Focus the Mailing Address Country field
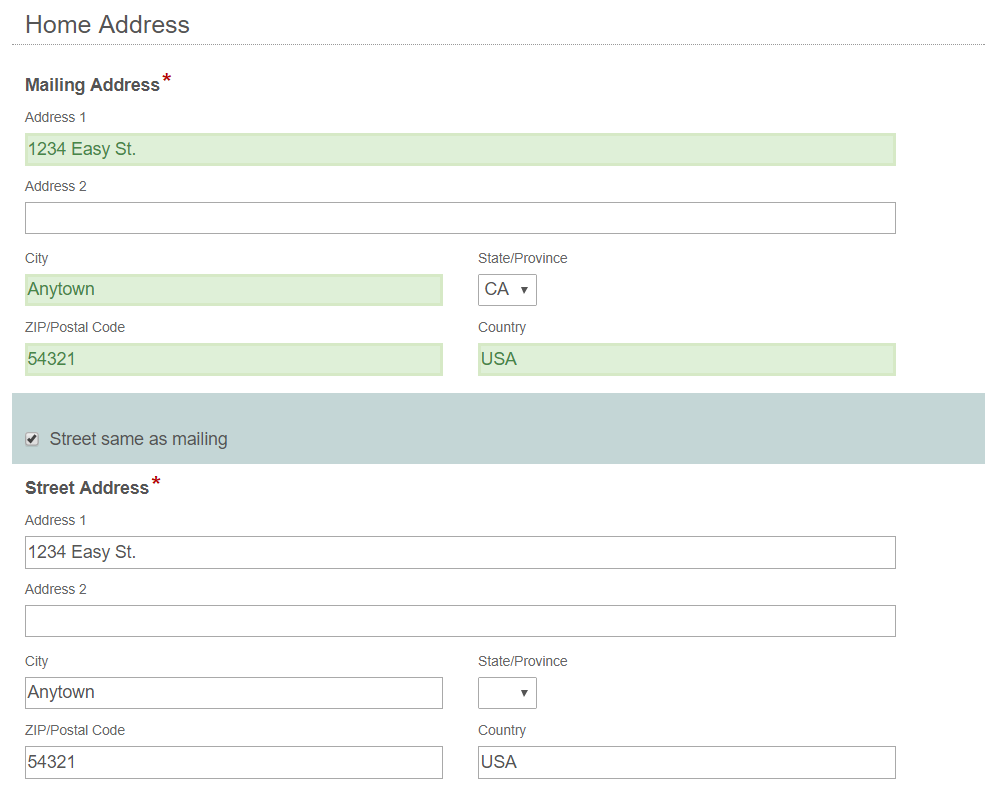998x810 pixels. tap(686, 359)
